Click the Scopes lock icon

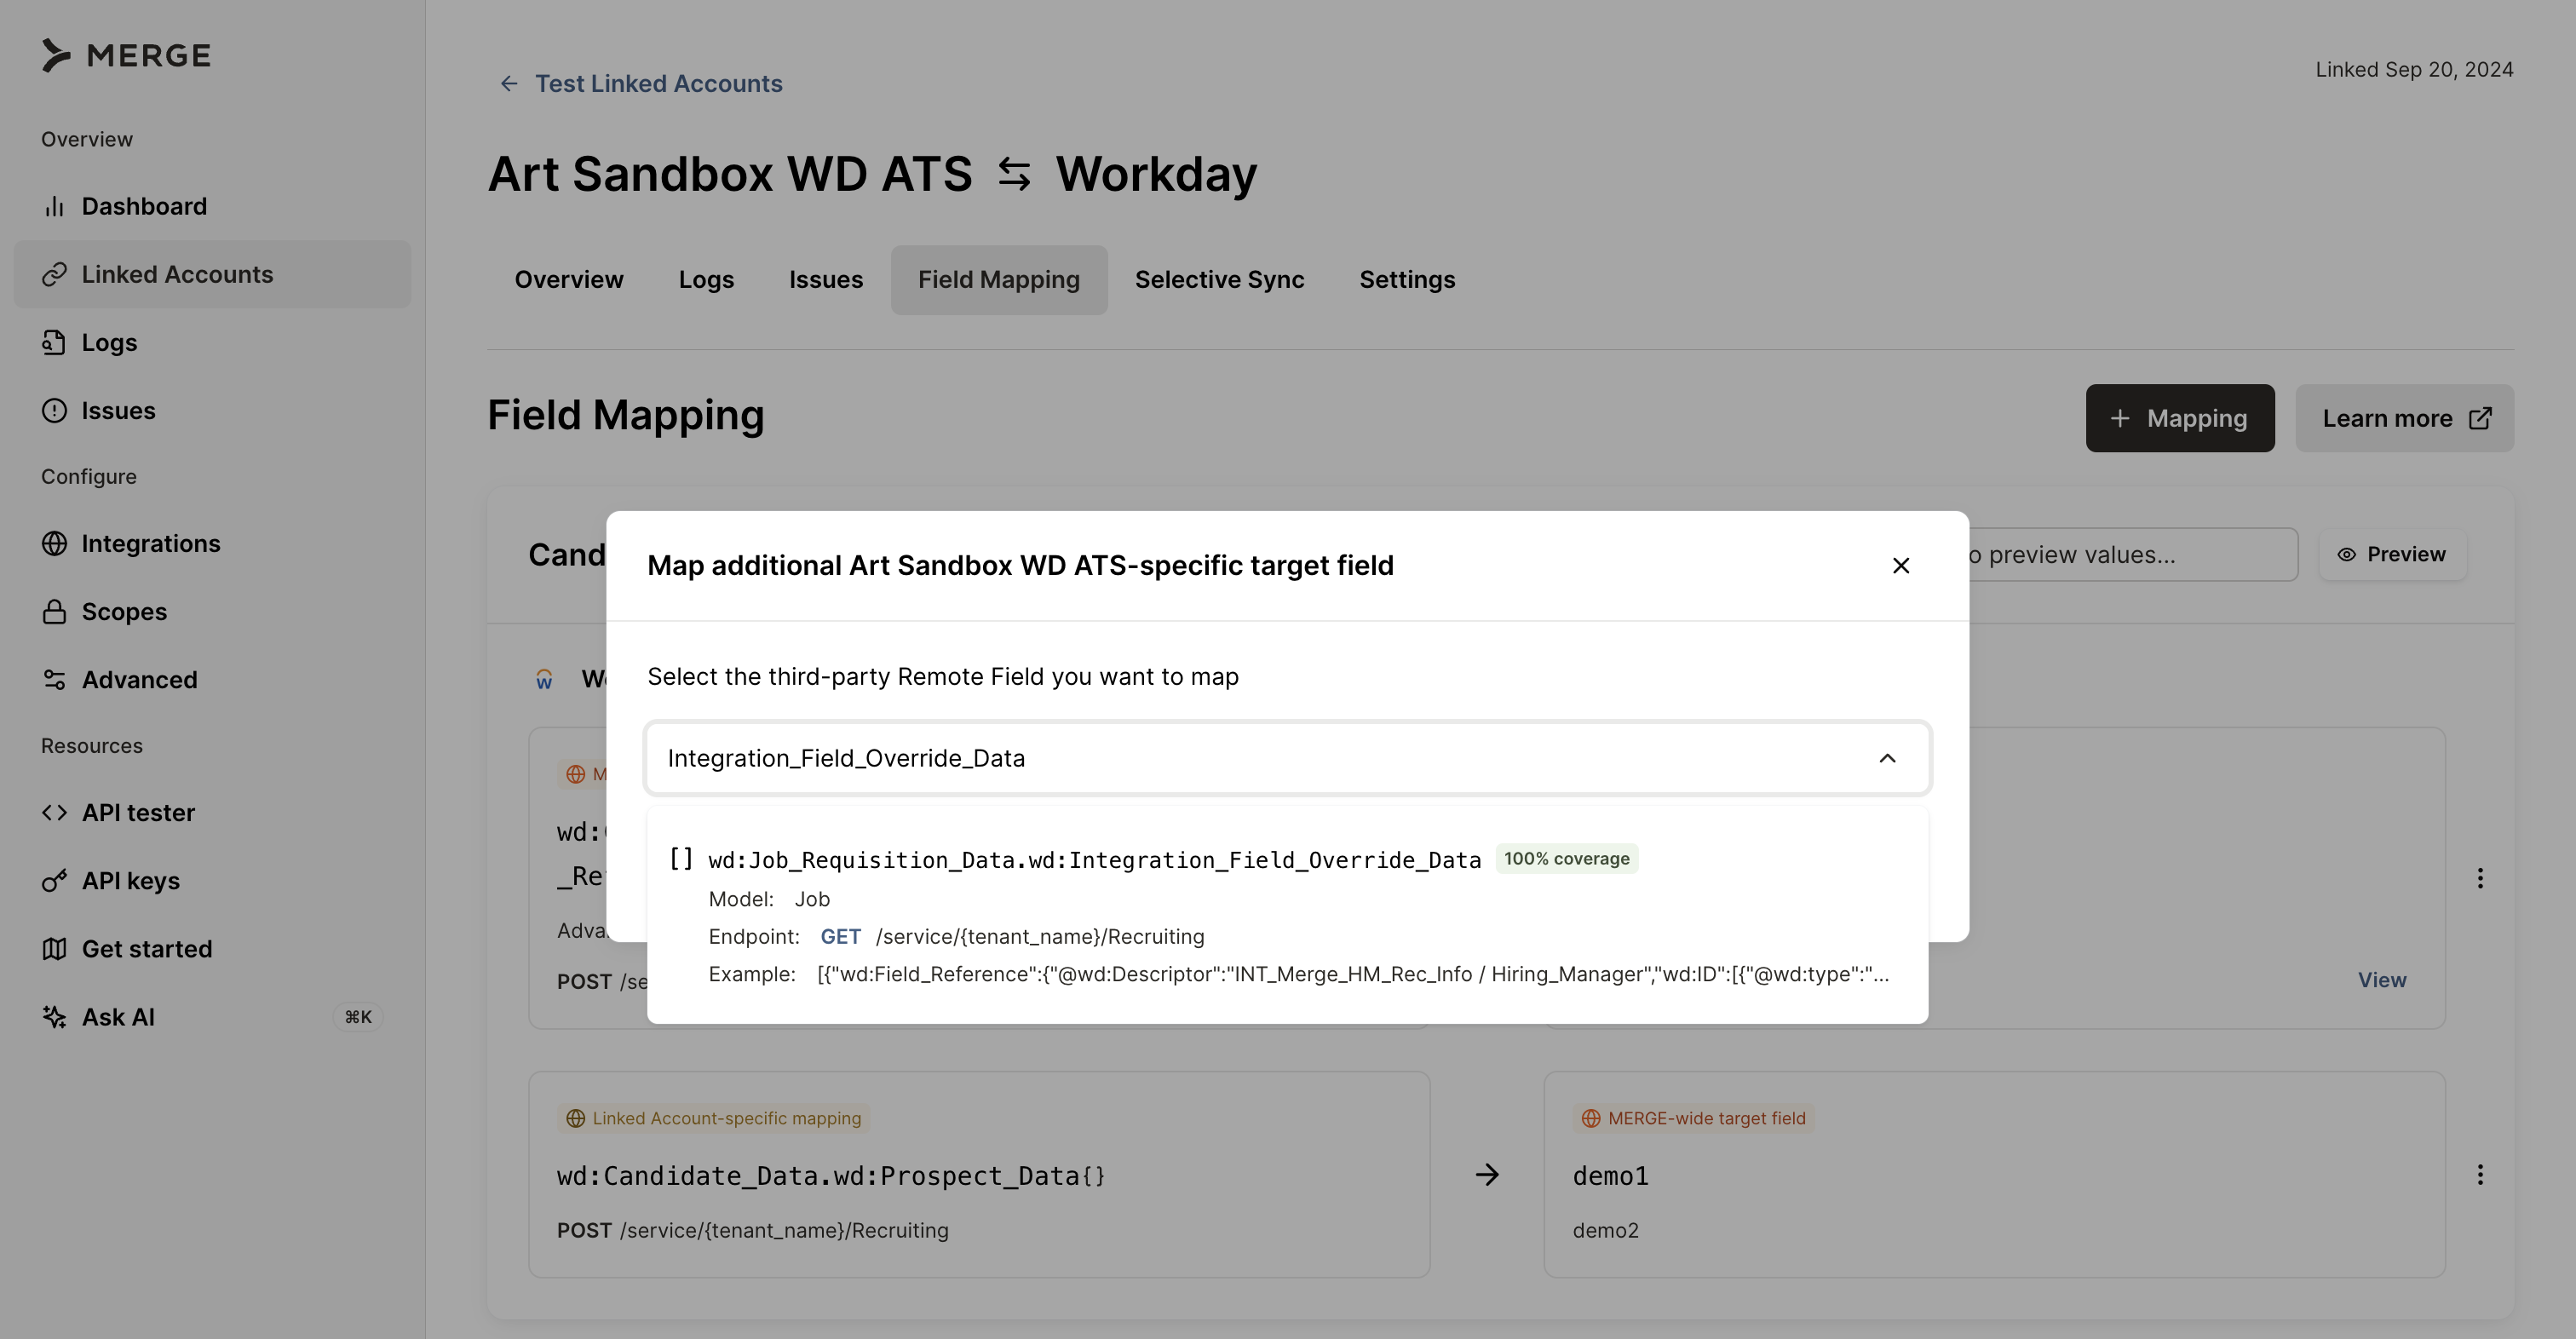coord(54,612)
